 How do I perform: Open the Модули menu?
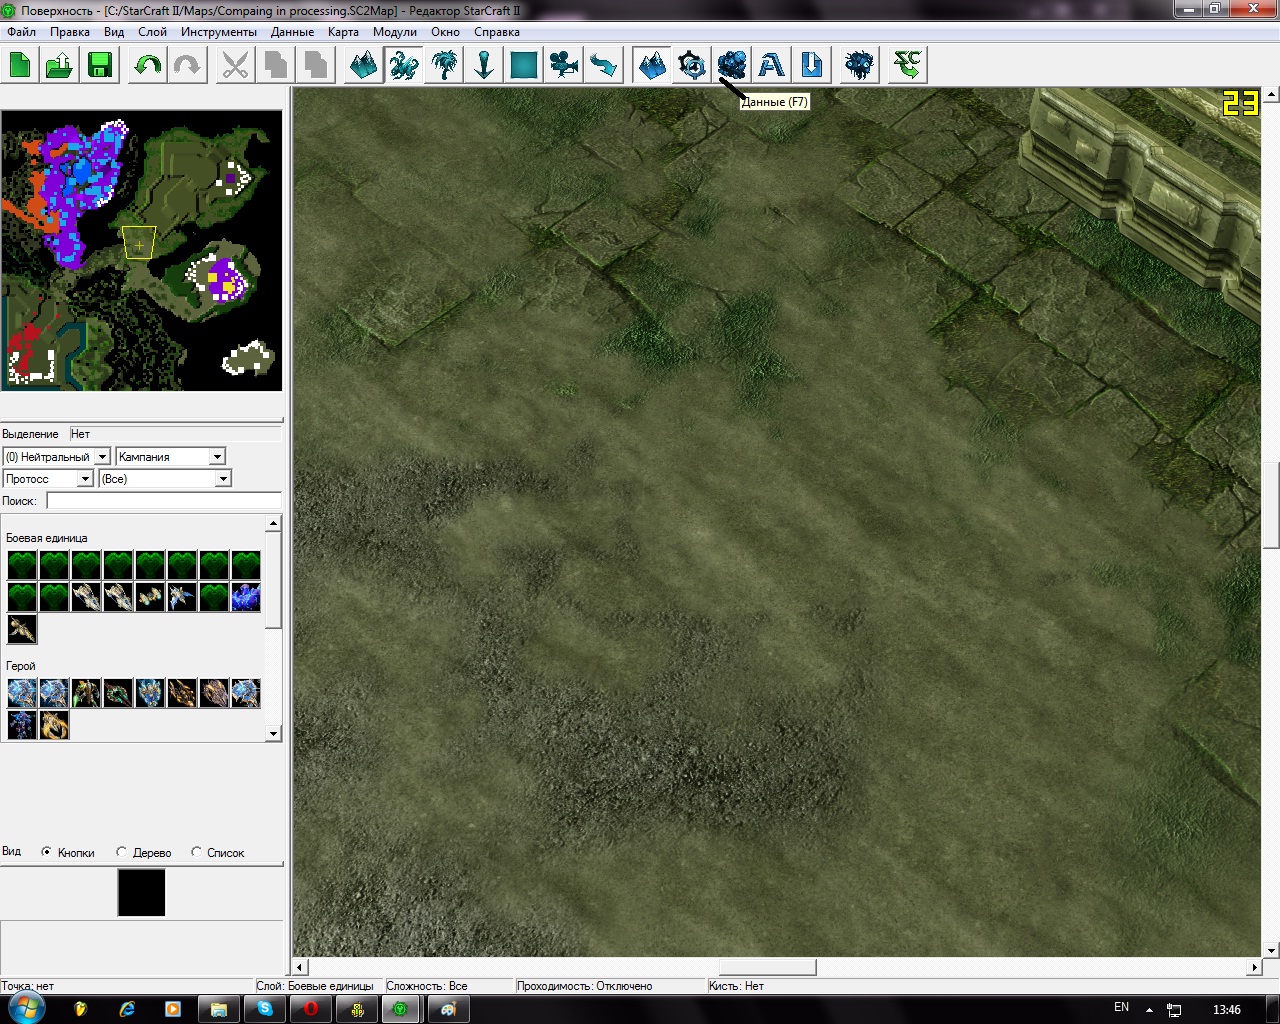click(395, 32)
